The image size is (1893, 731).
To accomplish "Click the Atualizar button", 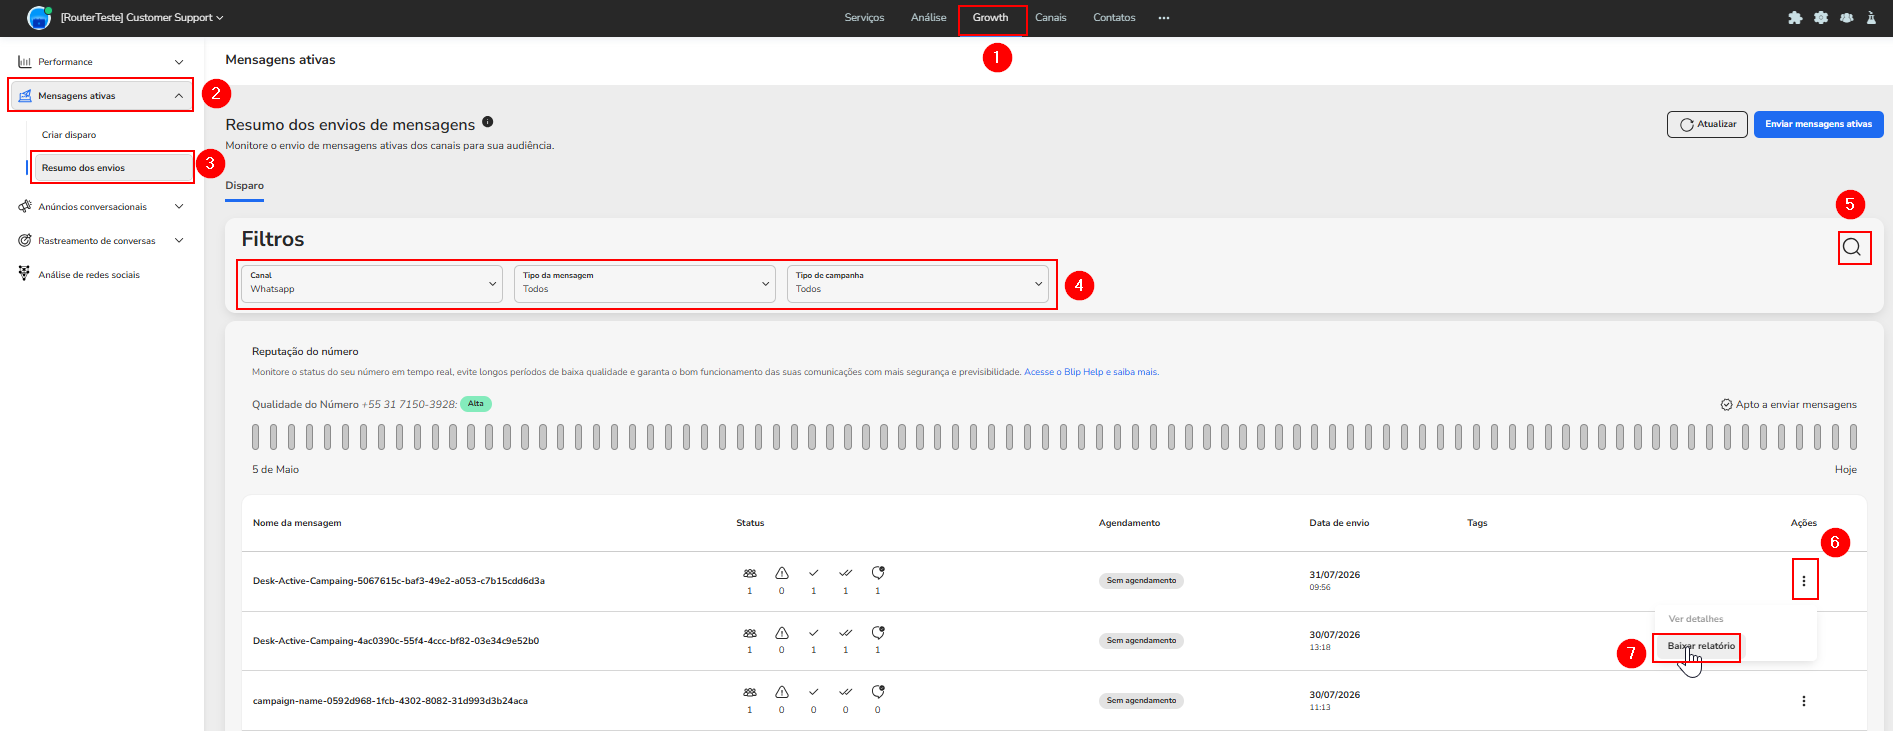I will (x=1707, y=124).
